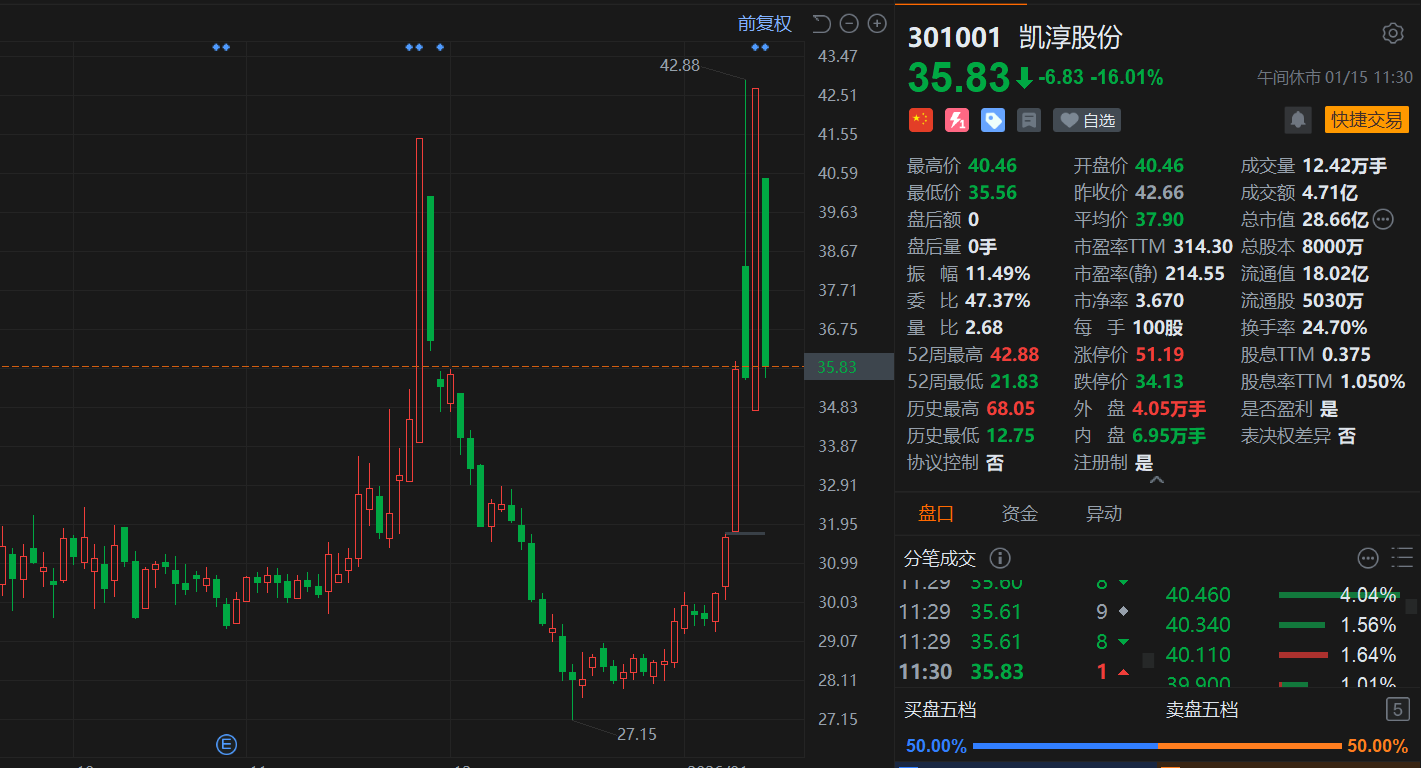Toggle the order book depth '5' box
The width and height of the screenshot is (1421, 768).
click(x=1397, y=710)
